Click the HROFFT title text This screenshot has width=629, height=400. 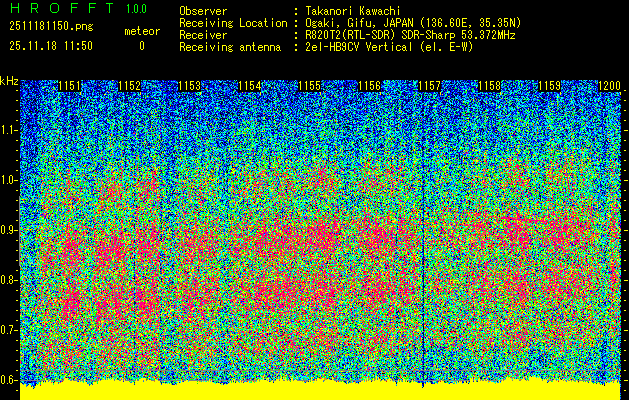point(59,9)
